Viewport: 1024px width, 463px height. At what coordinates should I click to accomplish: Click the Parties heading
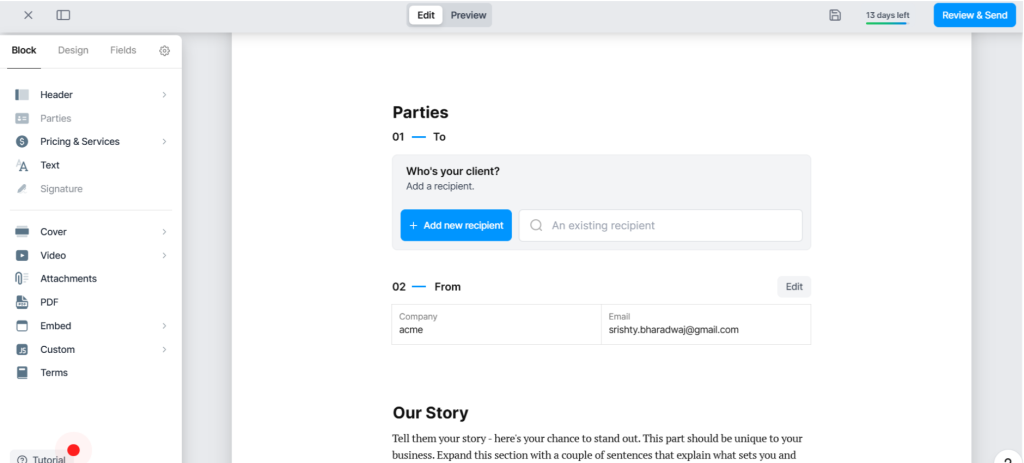(x=421, y=112)
